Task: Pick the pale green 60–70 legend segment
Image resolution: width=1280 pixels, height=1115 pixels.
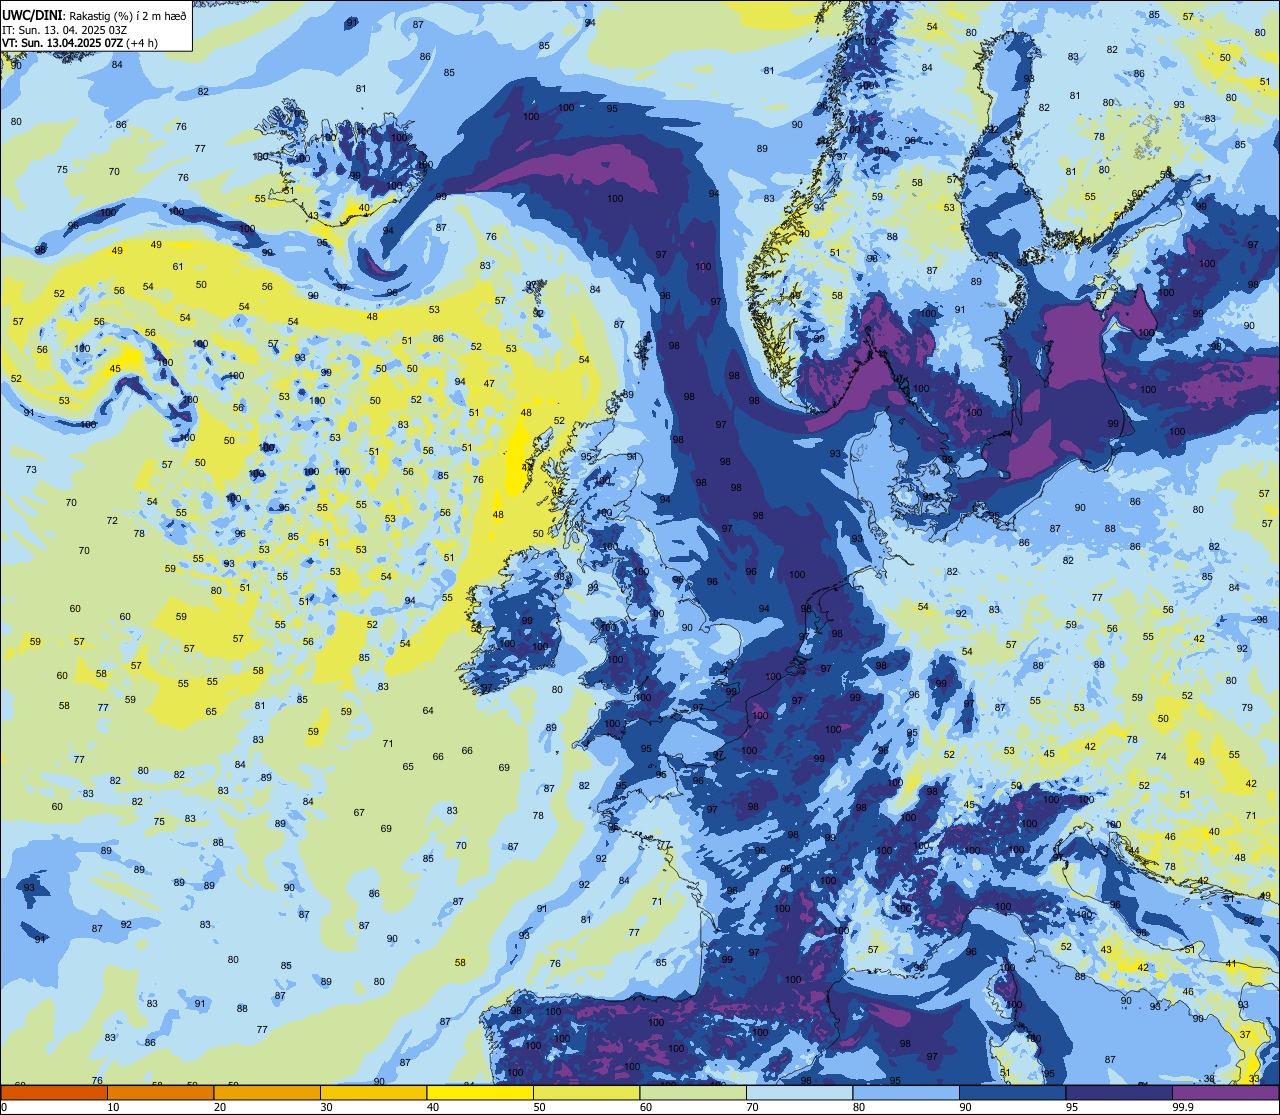Action: tap(693, 1092)
